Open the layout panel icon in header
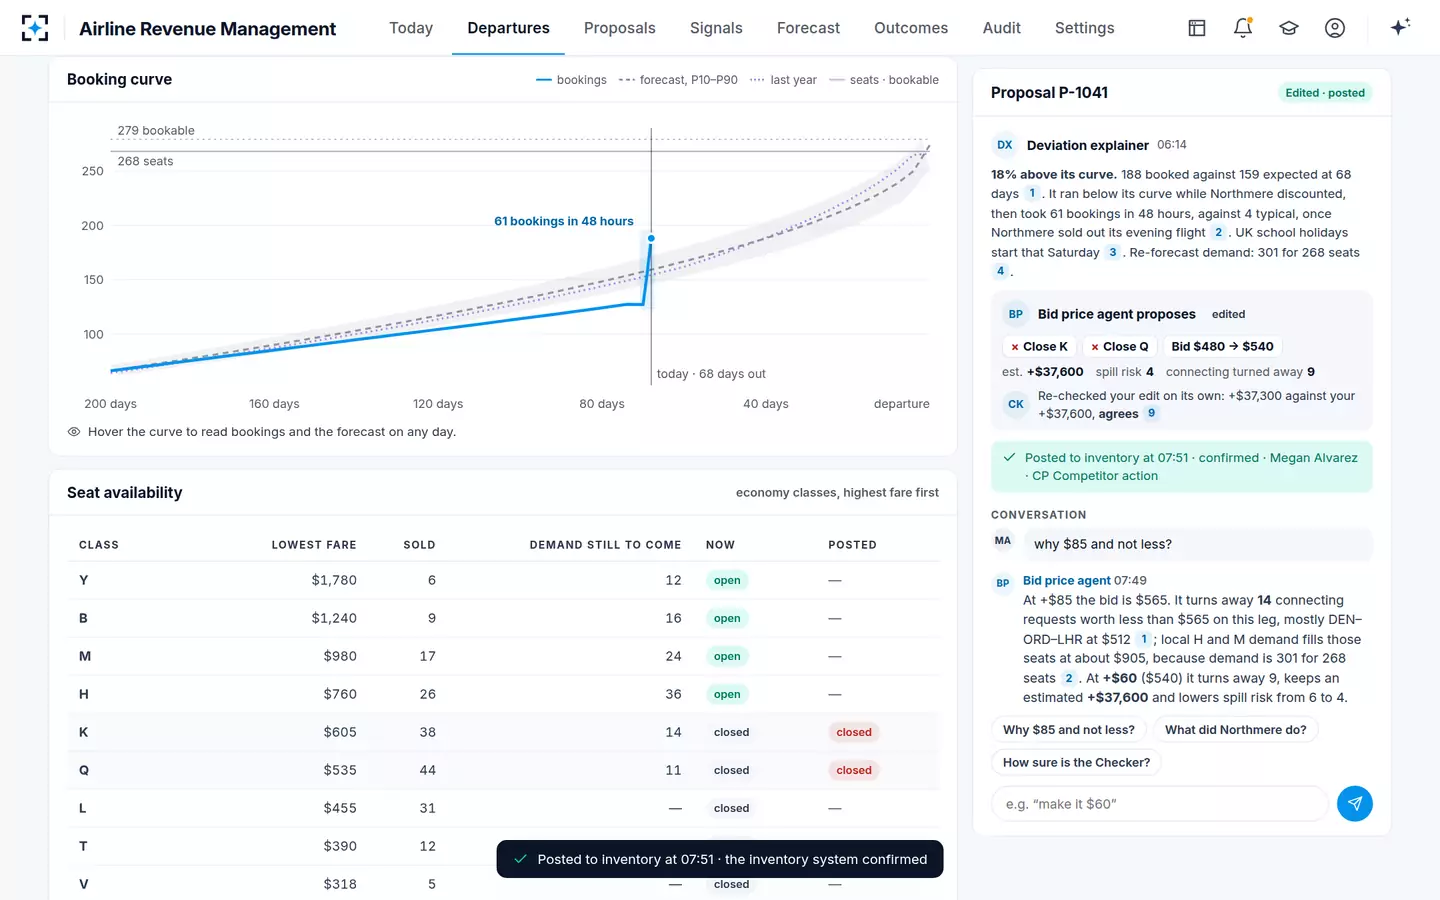This screenshot has width=1440, height=900. (x=1197, y=28)
